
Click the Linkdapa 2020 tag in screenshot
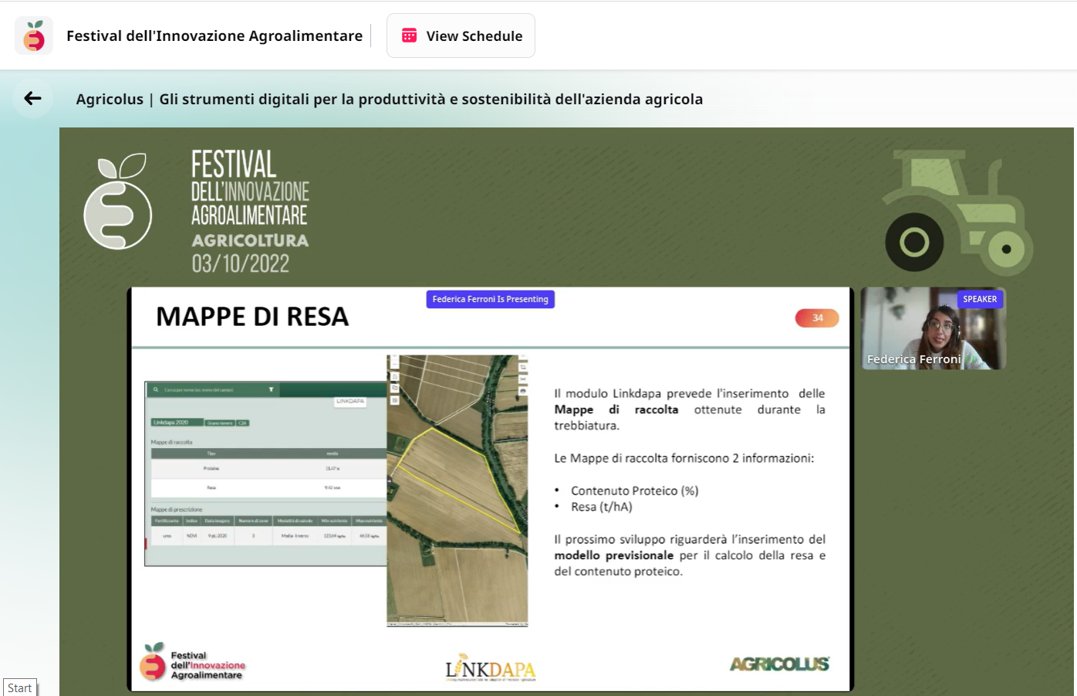click(x=177, y=423)
